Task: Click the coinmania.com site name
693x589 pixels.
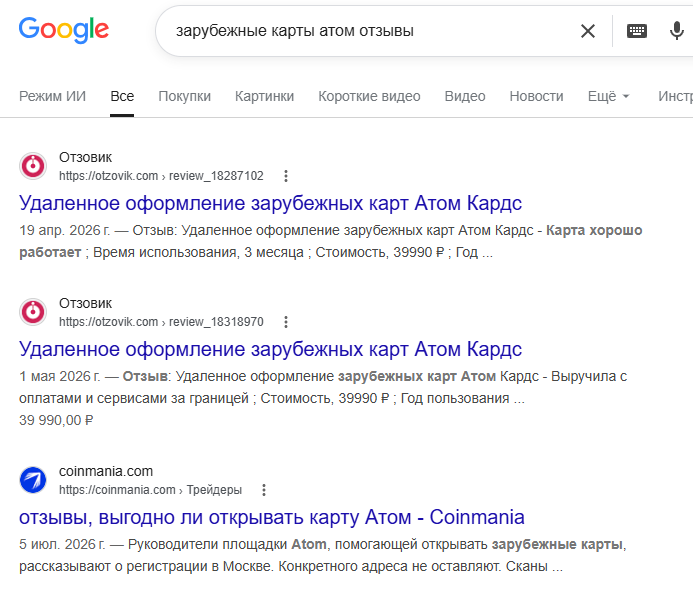Action: [106, 471]
